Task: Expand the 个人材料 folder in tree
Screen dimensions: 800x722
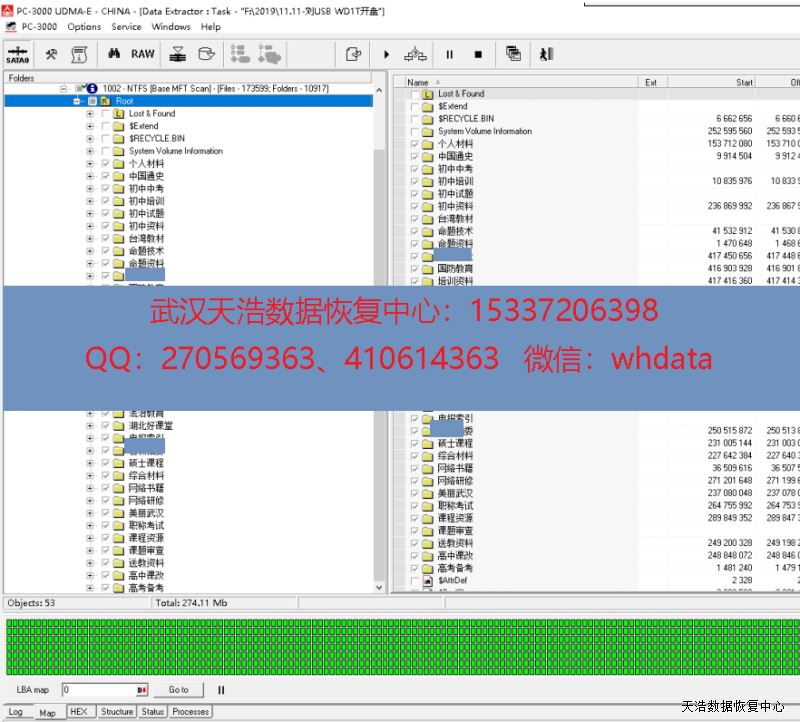Action: click(90, 164)
